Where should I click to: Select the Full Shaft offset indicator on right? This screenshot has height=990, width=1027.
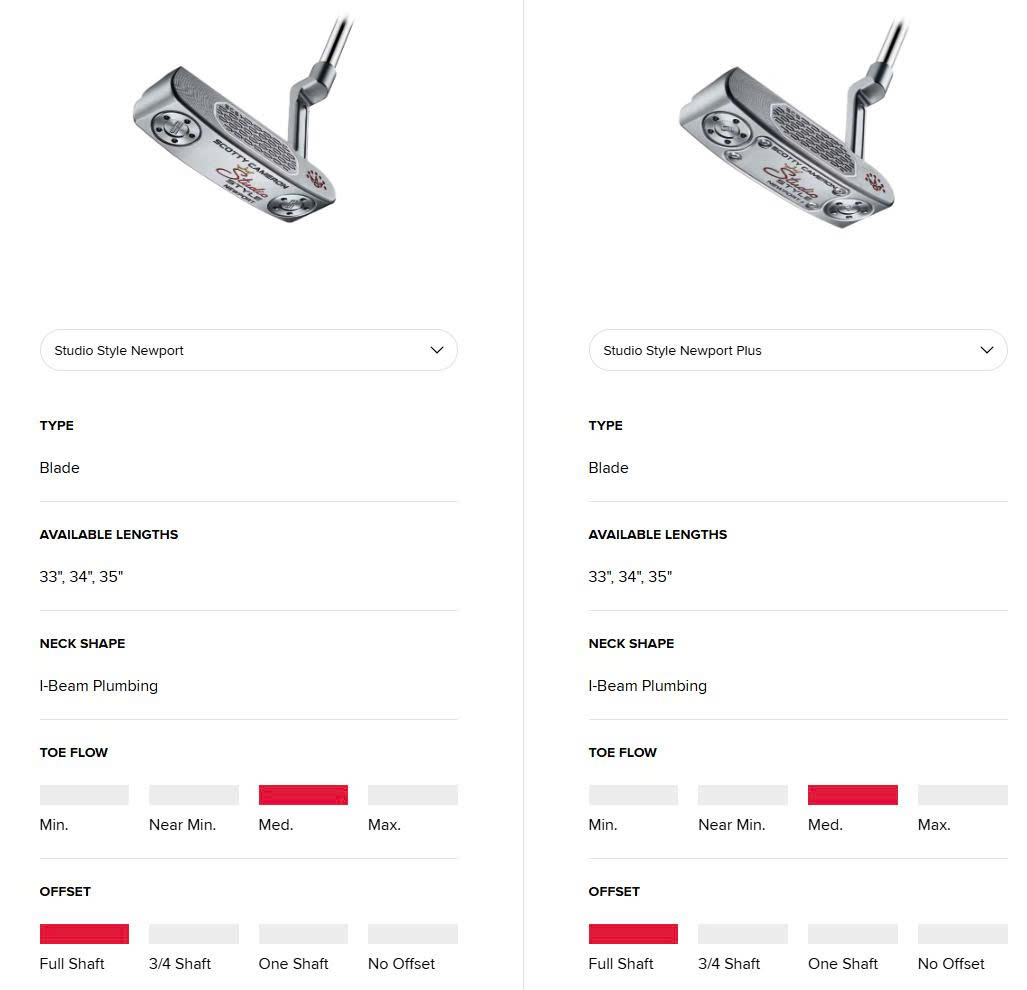click(x=633, y=933)
